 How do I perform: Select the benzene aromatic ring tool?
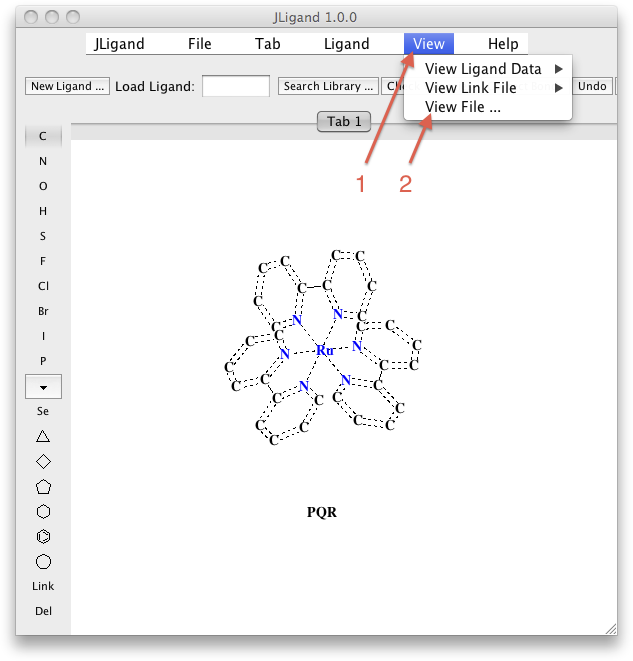click(x=43, y=537)
